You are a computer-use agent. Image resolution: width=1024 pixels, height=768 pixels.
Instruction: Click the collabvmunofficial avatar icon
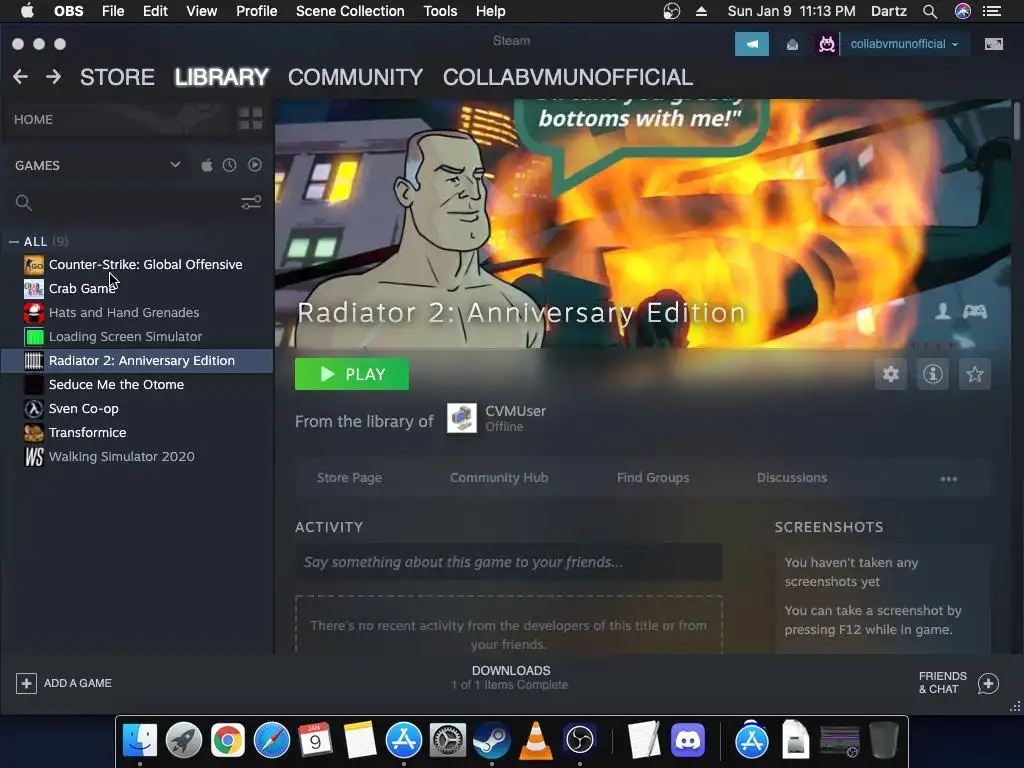click(x=827, y=44)
